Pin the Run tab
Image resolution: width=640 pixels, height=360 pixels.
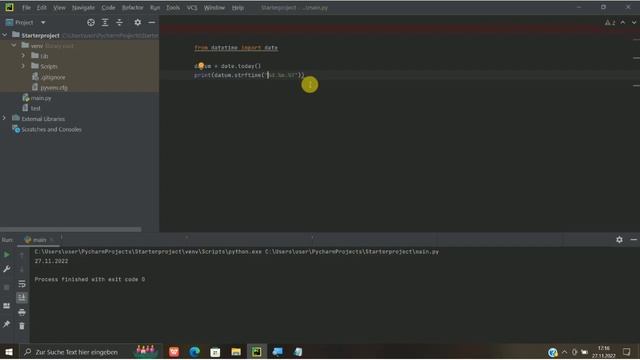click(x=7, y=324)
